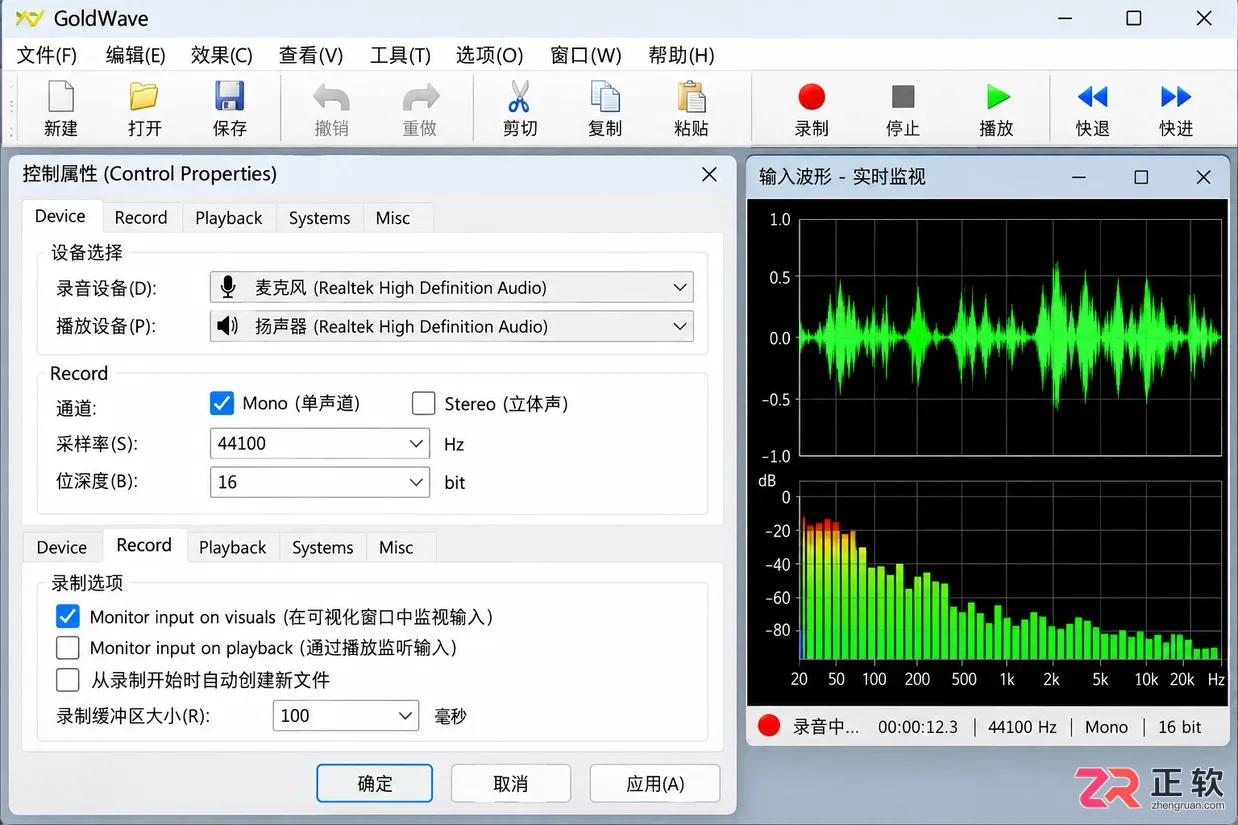
Task: Click the speaker icon in playback device field
Action: pos(228,326)
